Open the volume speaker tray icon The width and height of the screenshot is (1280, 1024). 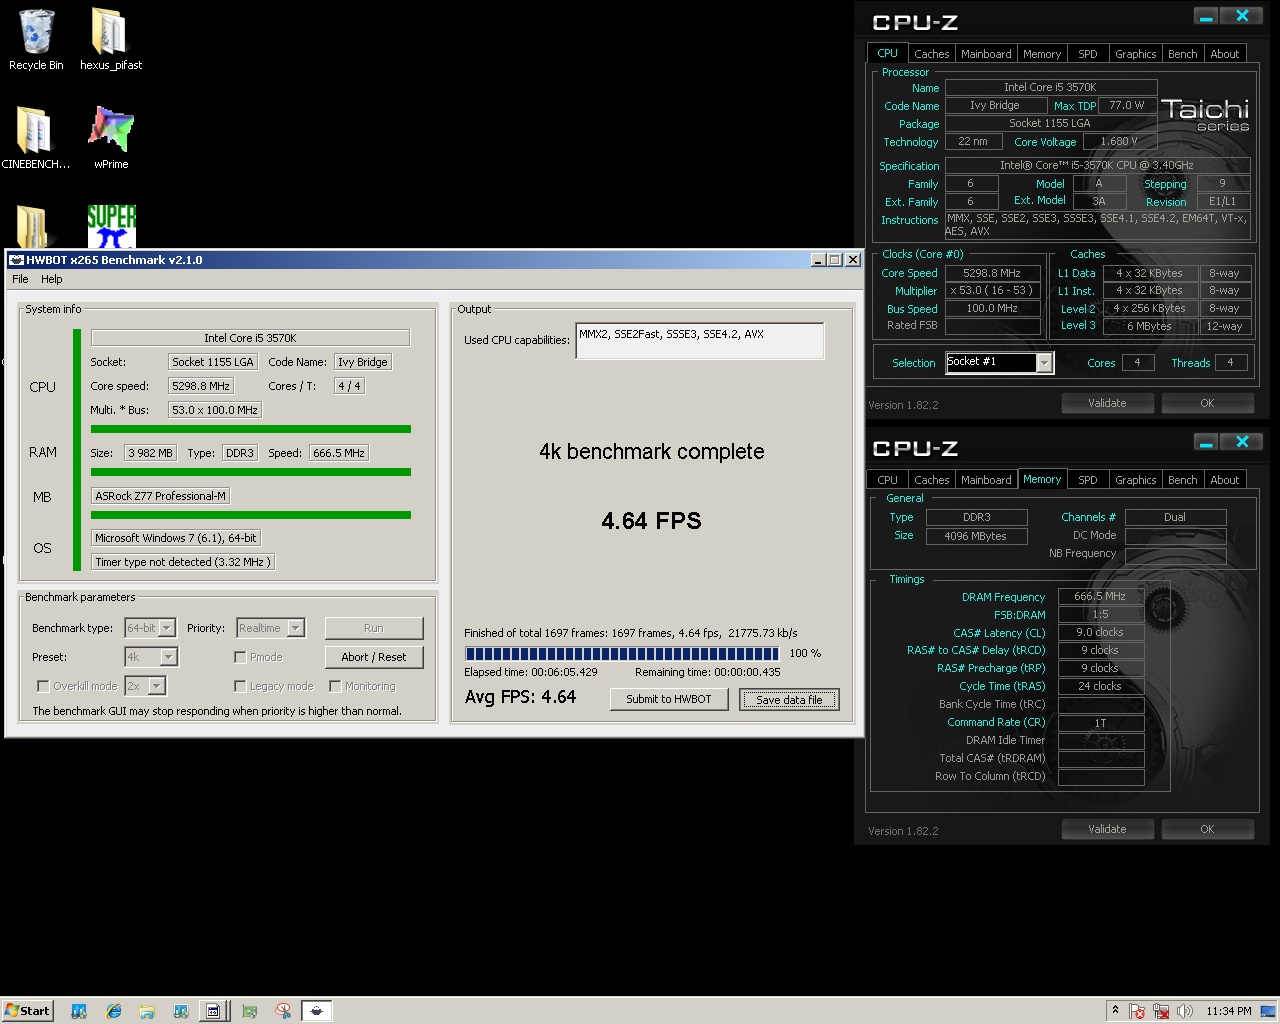(x=1185, y=1011)
